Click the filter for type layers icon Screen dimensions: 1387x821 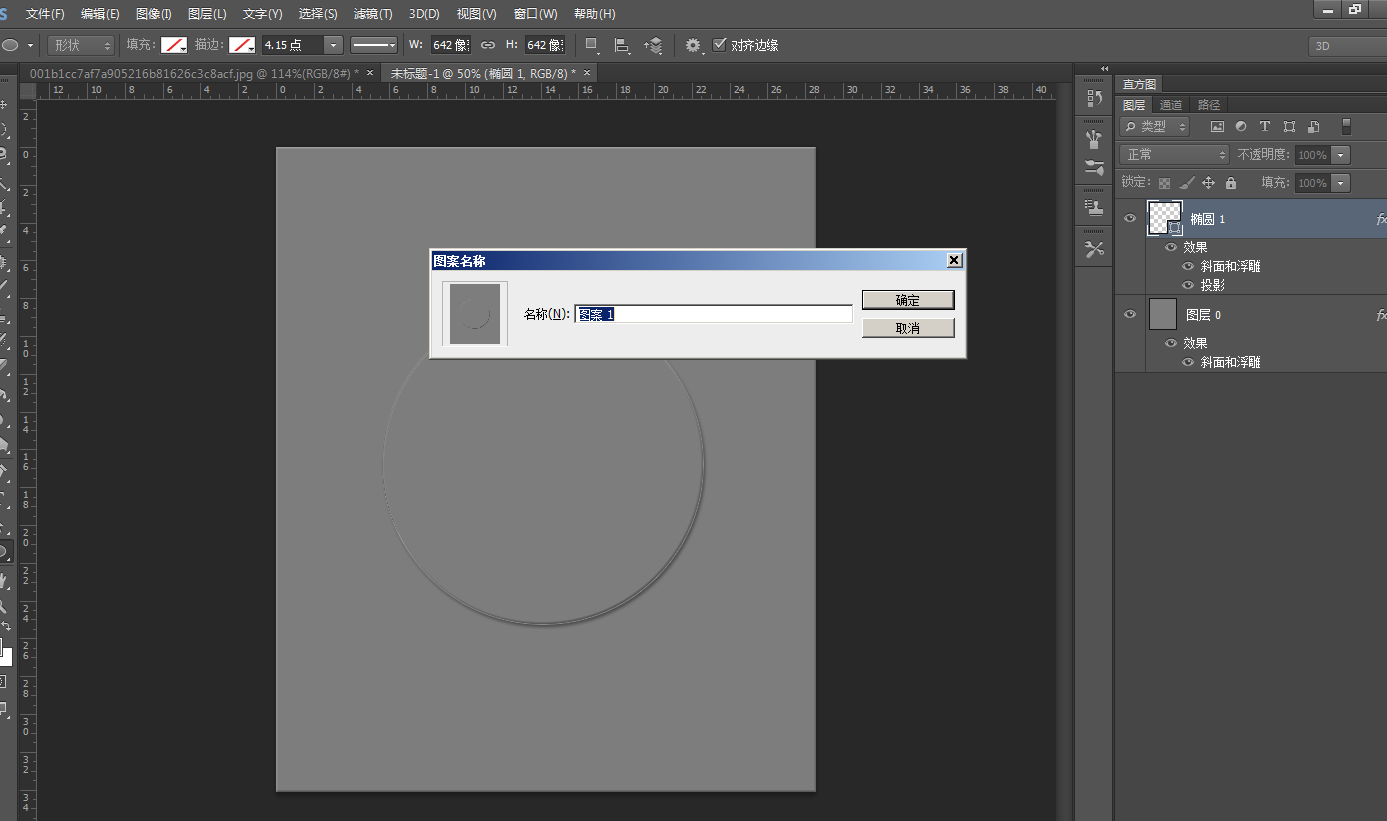[x=1265, y=127]
